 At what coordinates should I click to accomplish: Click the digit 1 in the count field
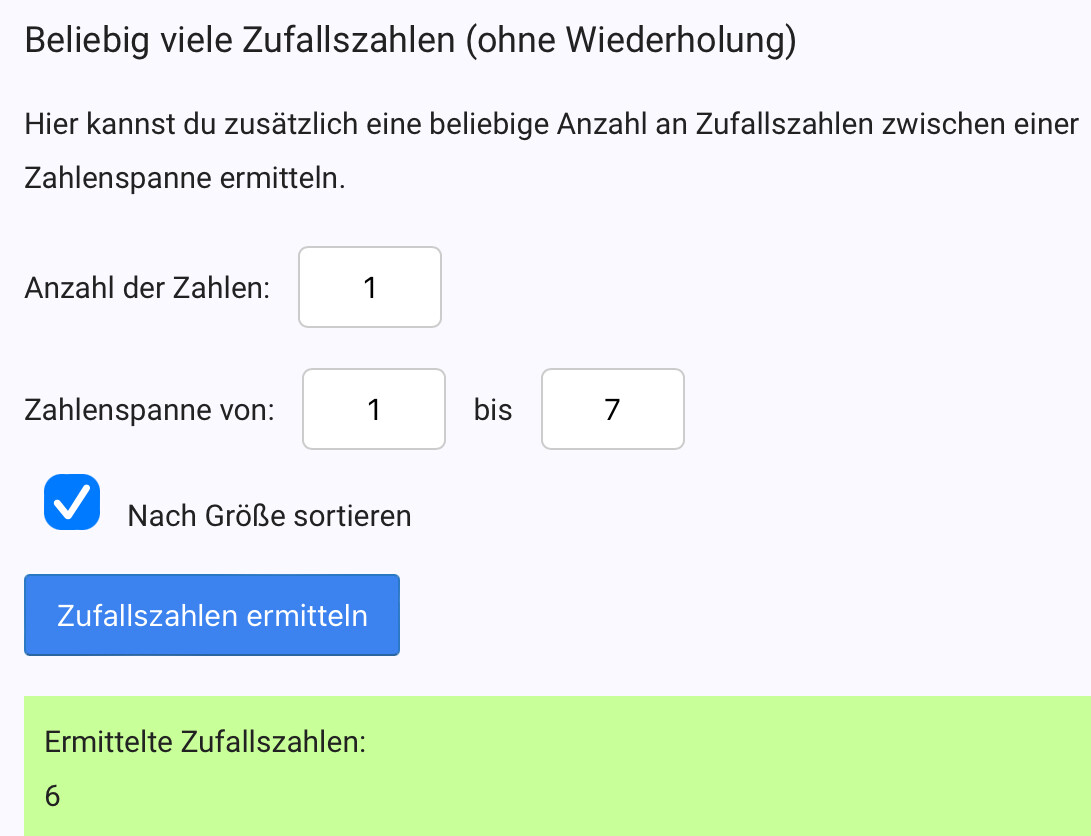tap(370, 288)
